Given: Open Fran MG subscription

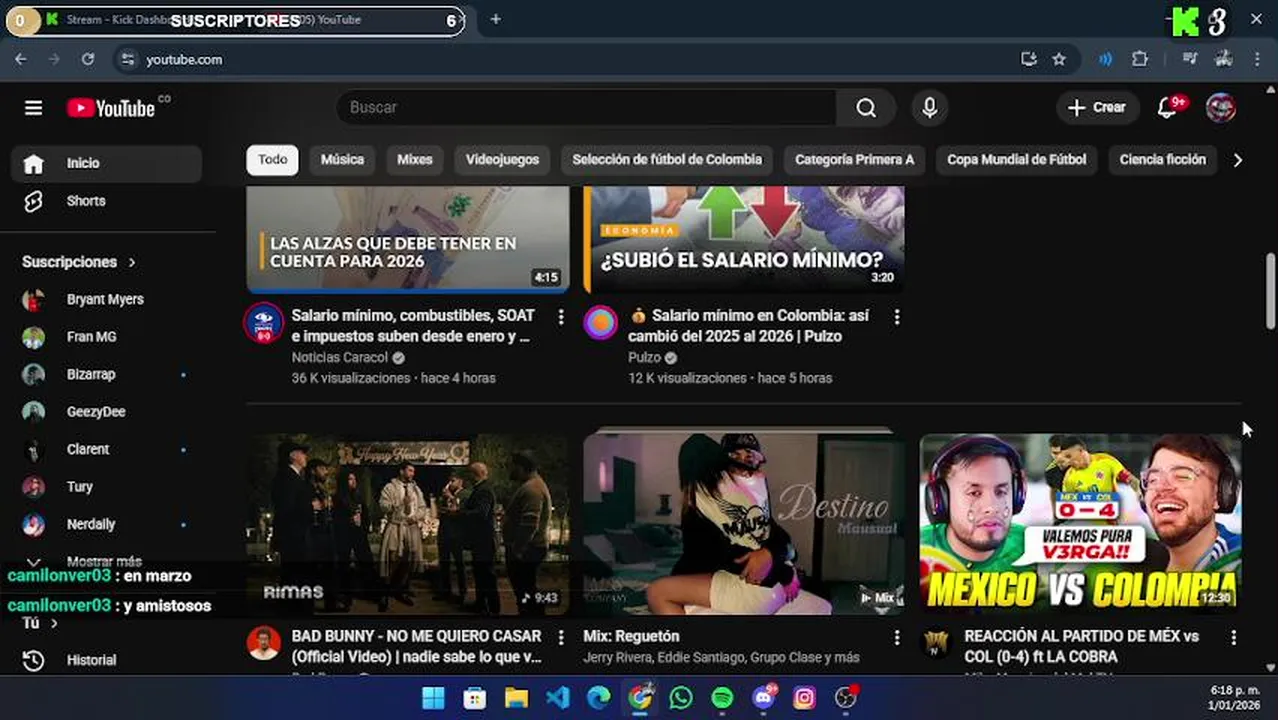Looking at the screenshot, I should 106,337.
